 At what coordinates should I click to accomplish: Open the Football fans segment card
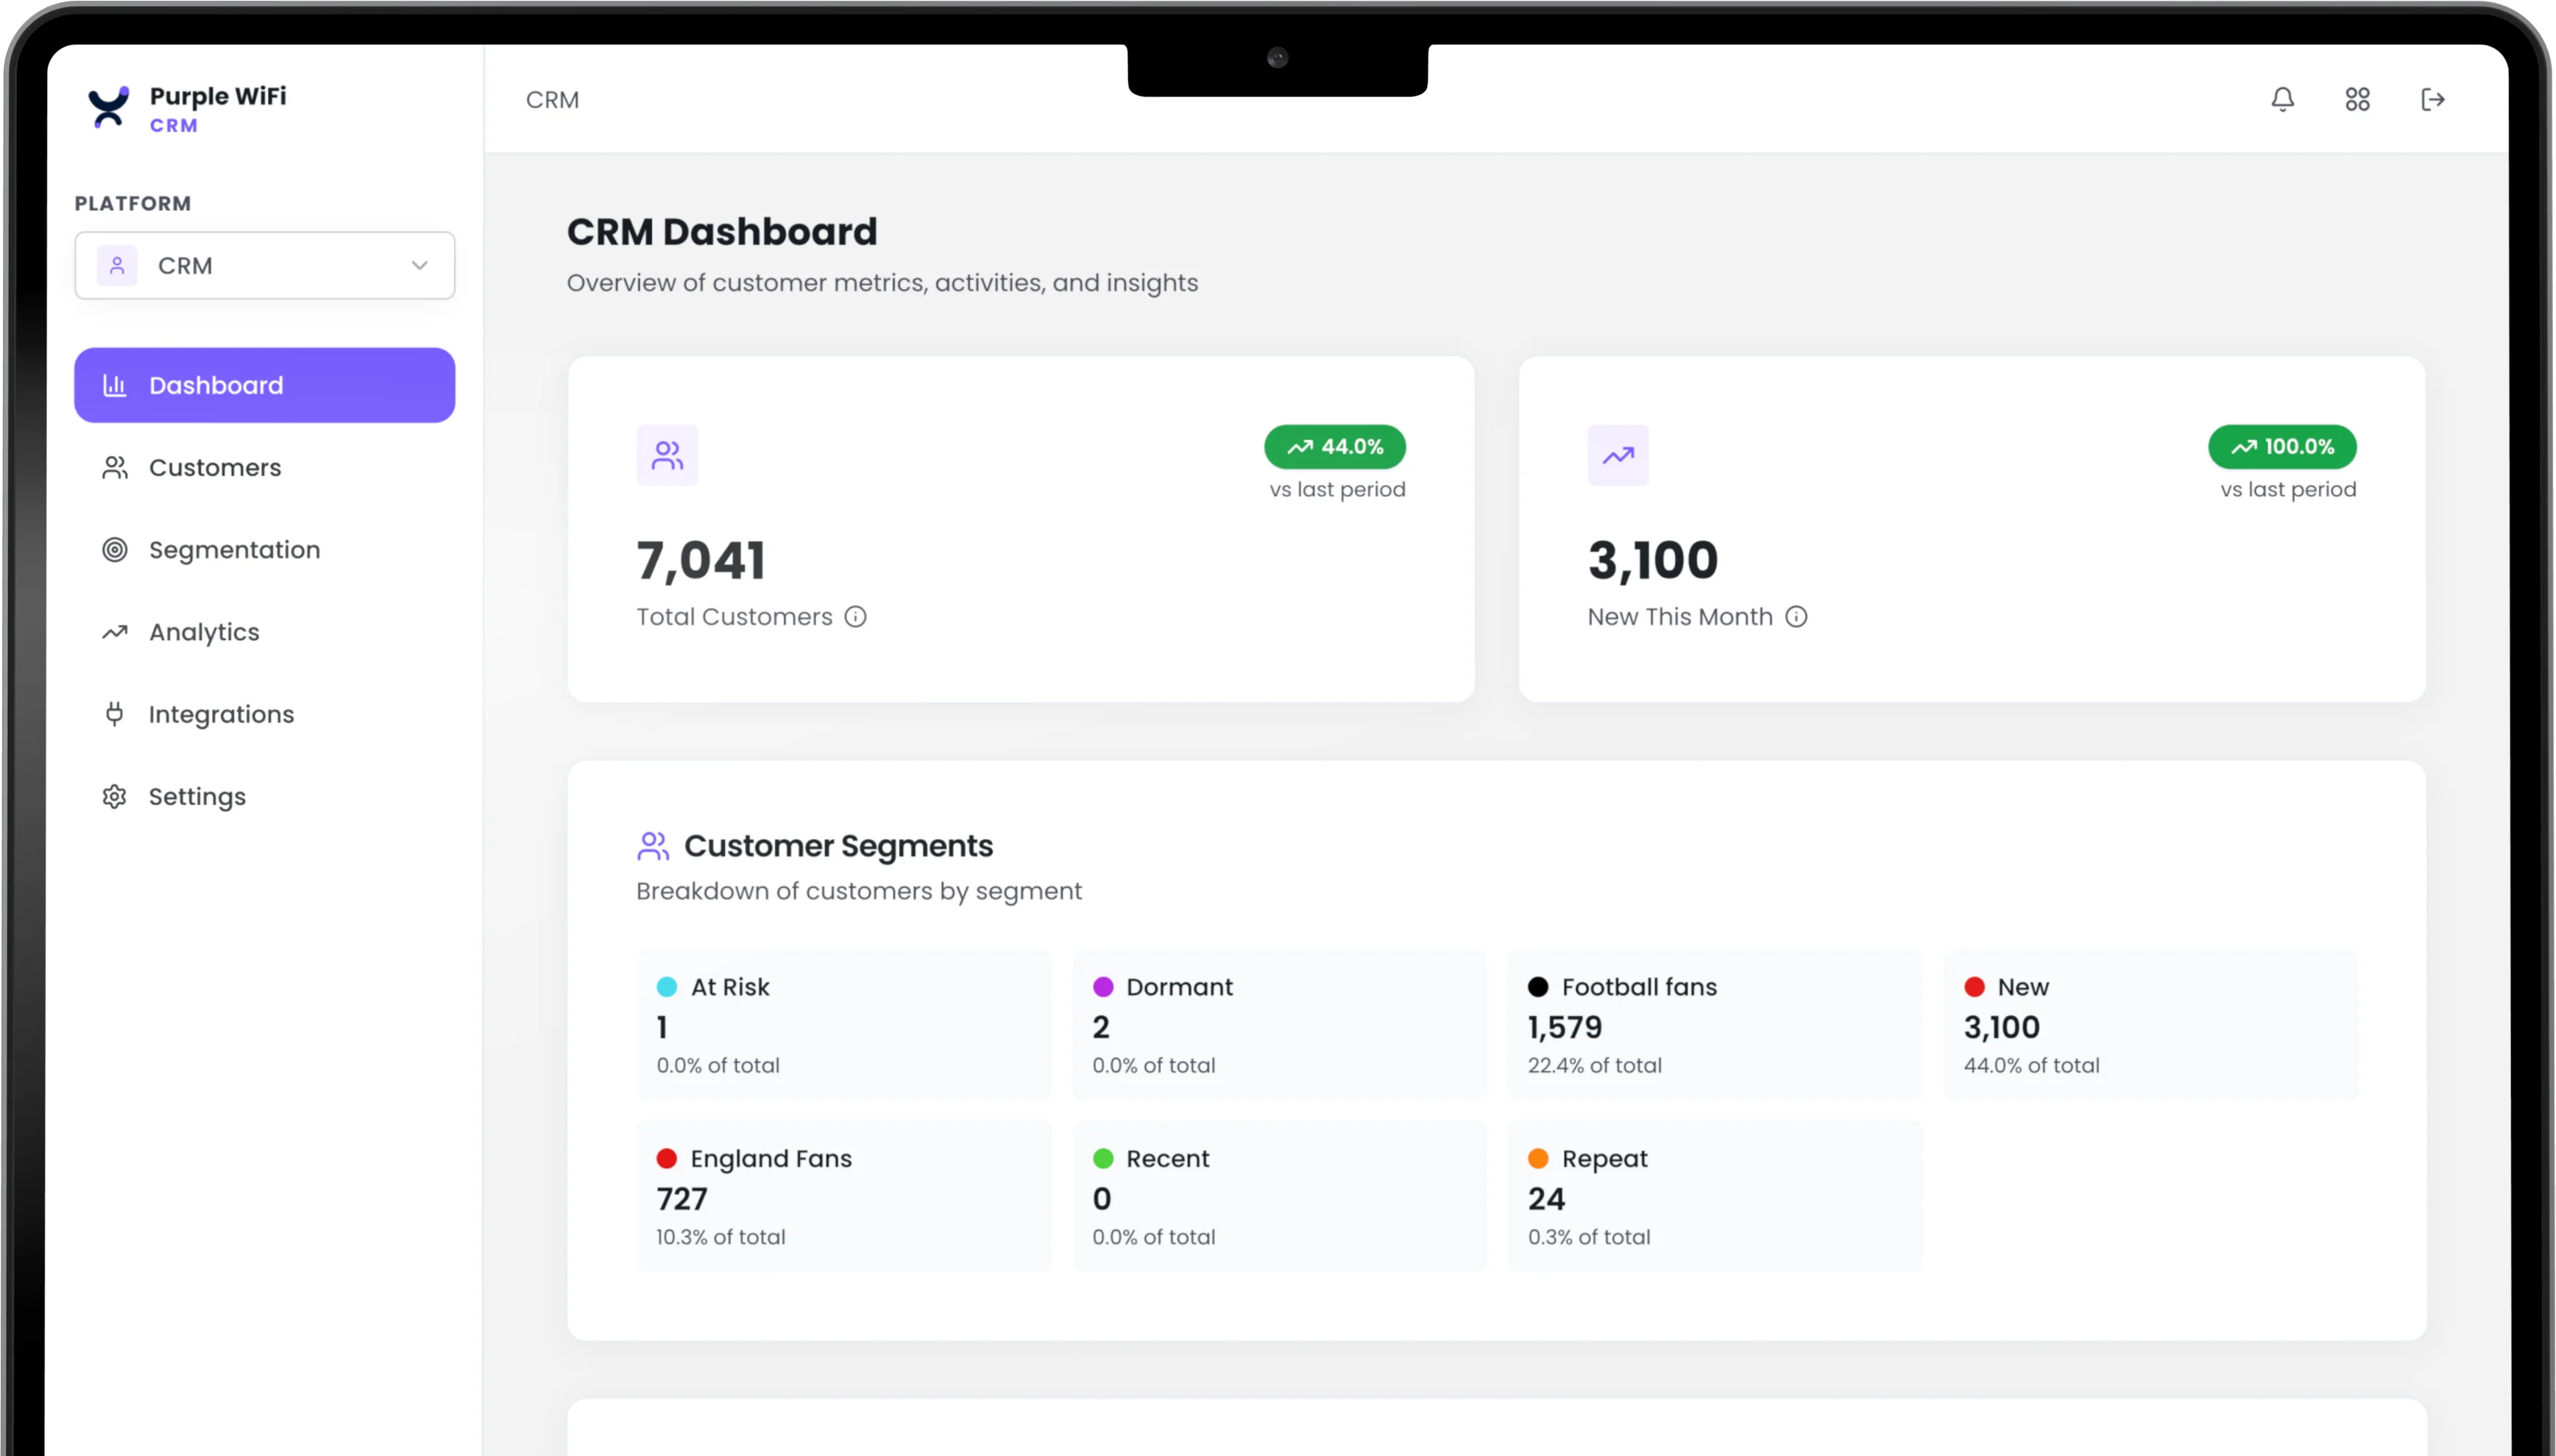click(1715, 1024)
